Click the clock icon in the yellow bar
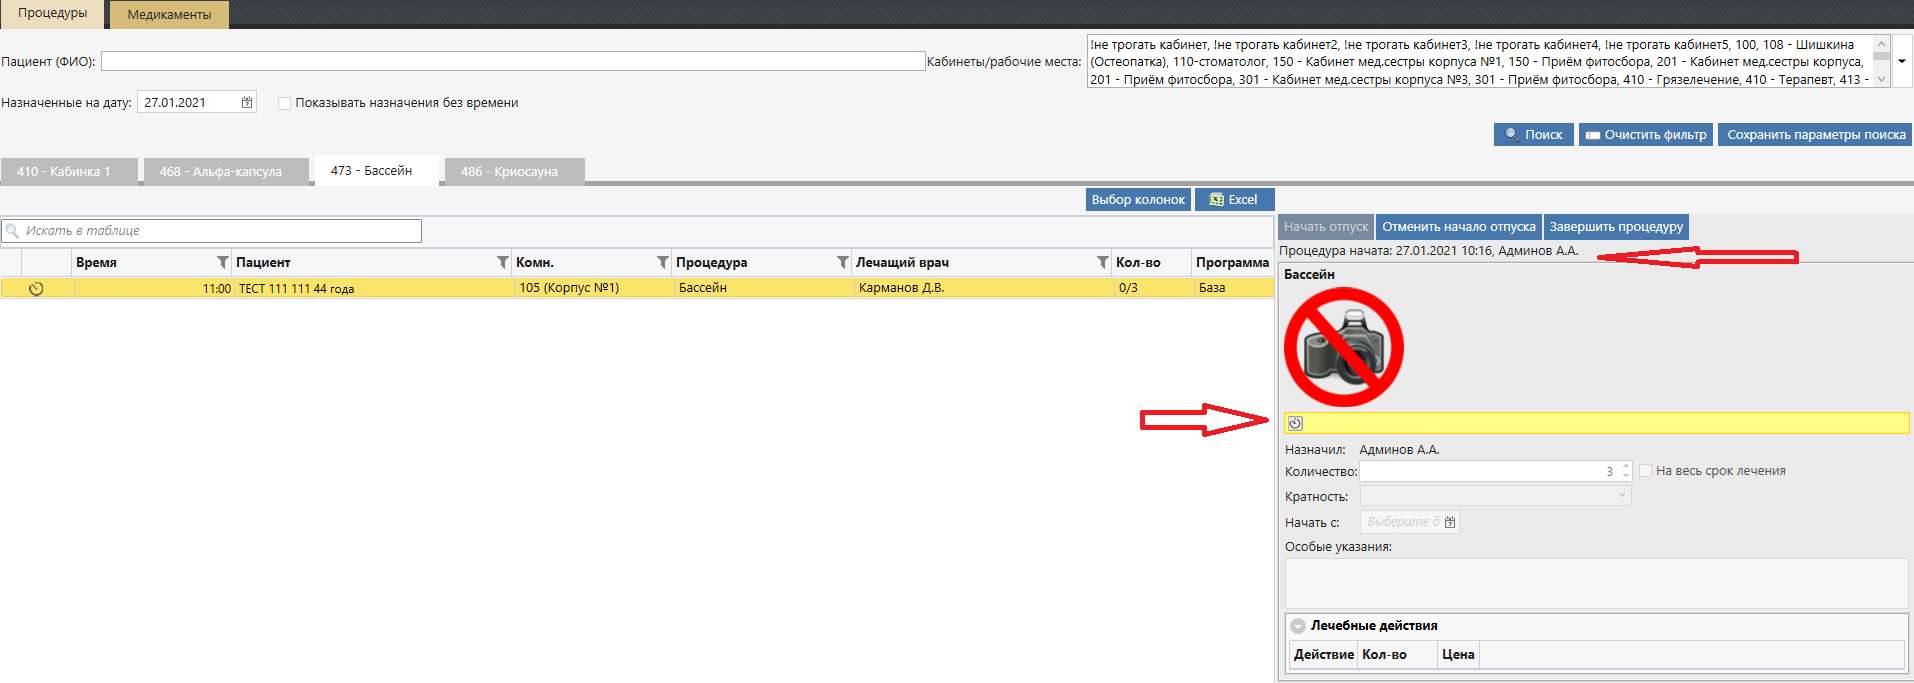This screenshot has width=1914, height=683. tap(1295, 423)
